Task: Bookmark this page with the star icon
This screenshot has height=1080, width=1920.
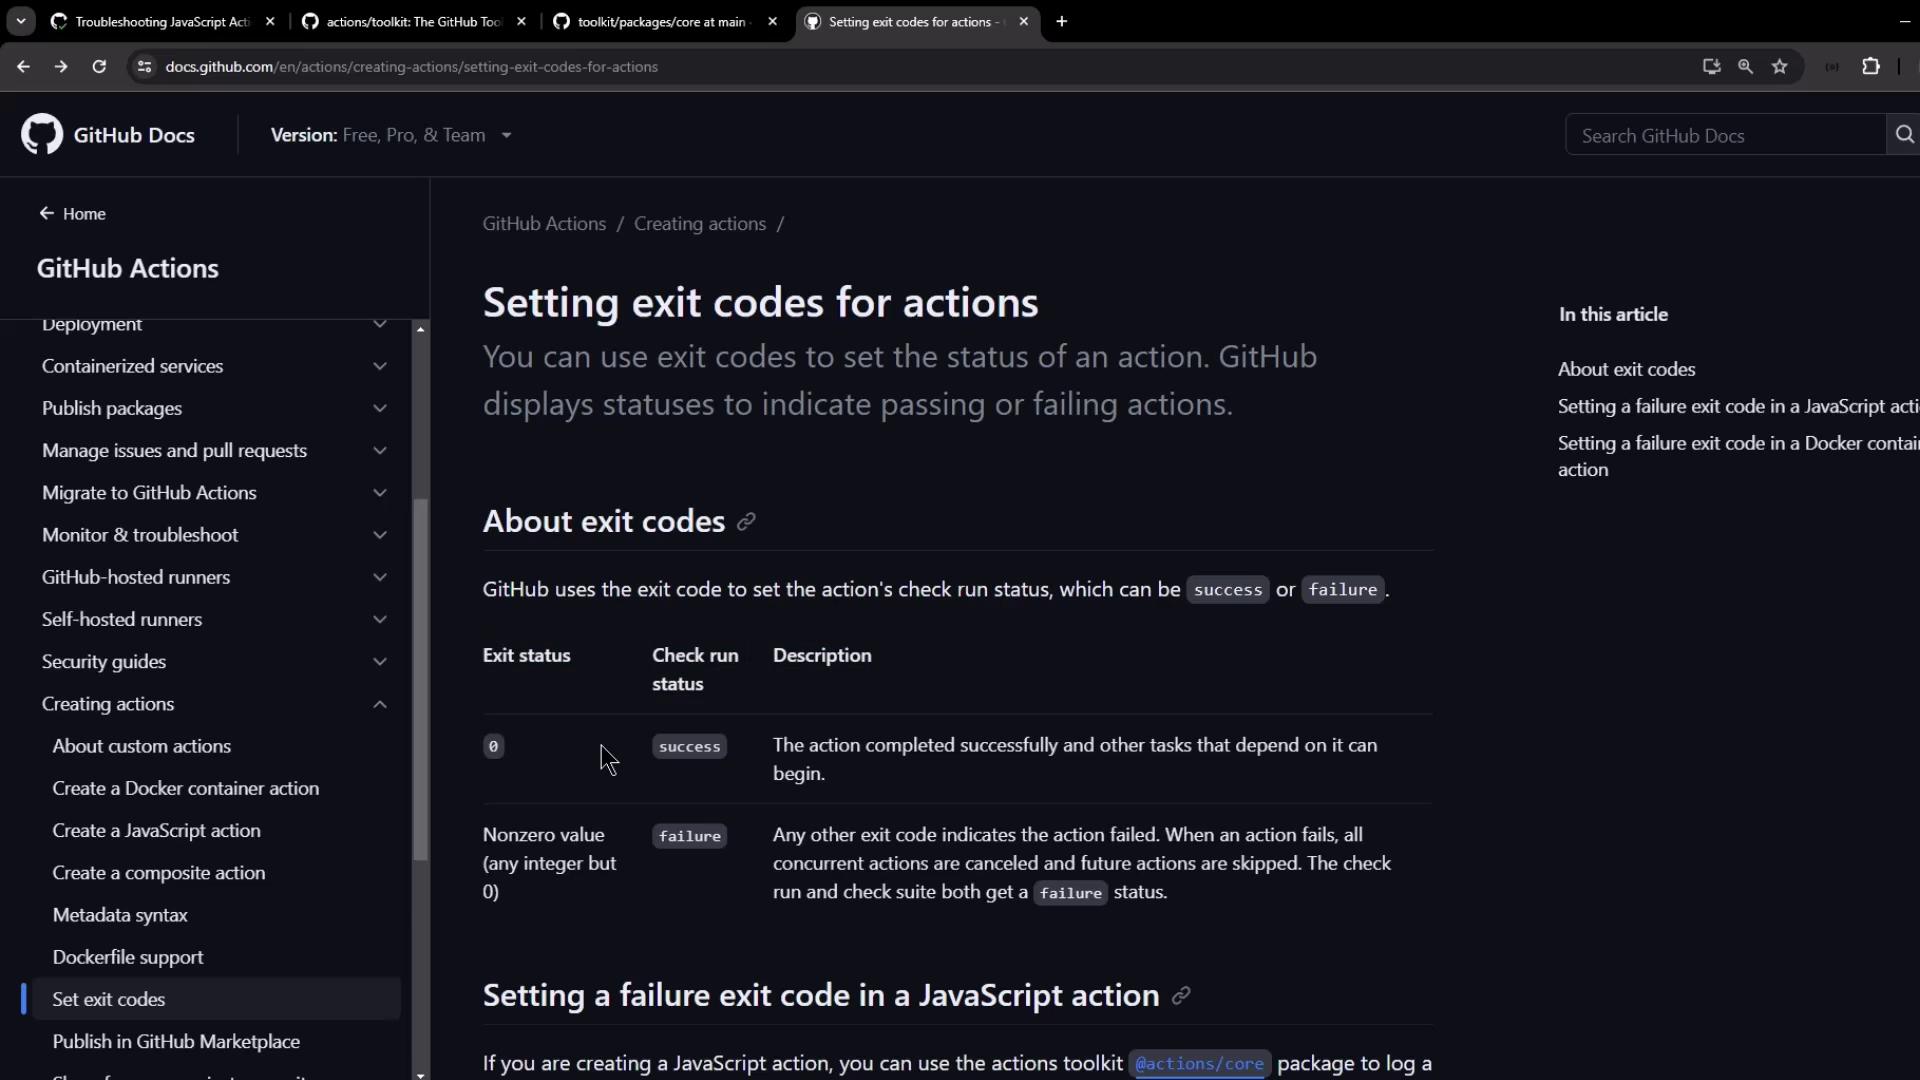Action: pyautogui.click(x=1779, y=67)
